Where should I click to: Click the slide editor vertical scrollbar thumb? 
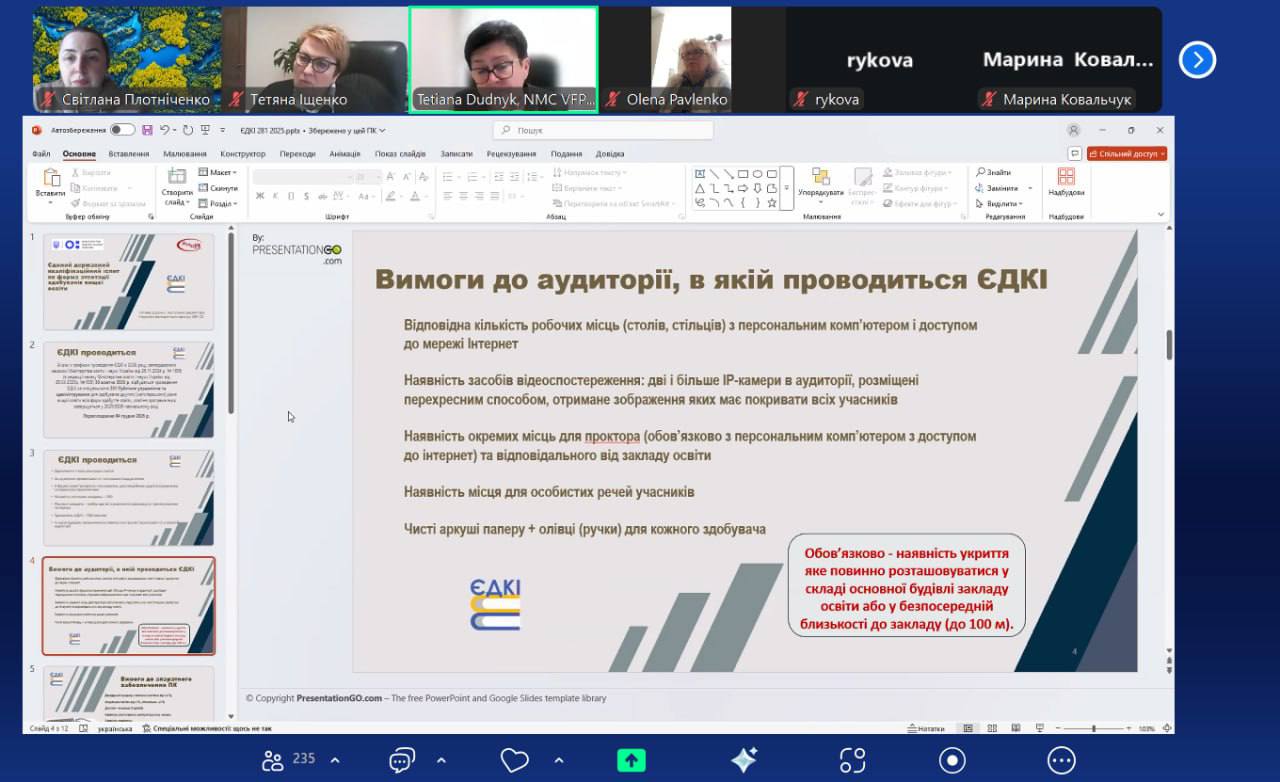click(x=1169, y=344)
